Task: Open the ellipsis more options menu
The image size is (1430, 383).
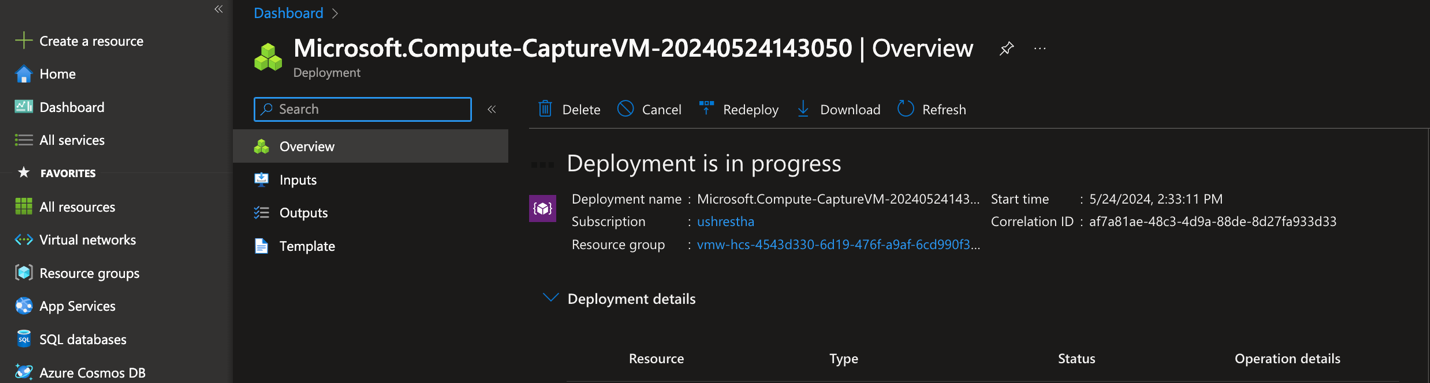Action: 1040,48
